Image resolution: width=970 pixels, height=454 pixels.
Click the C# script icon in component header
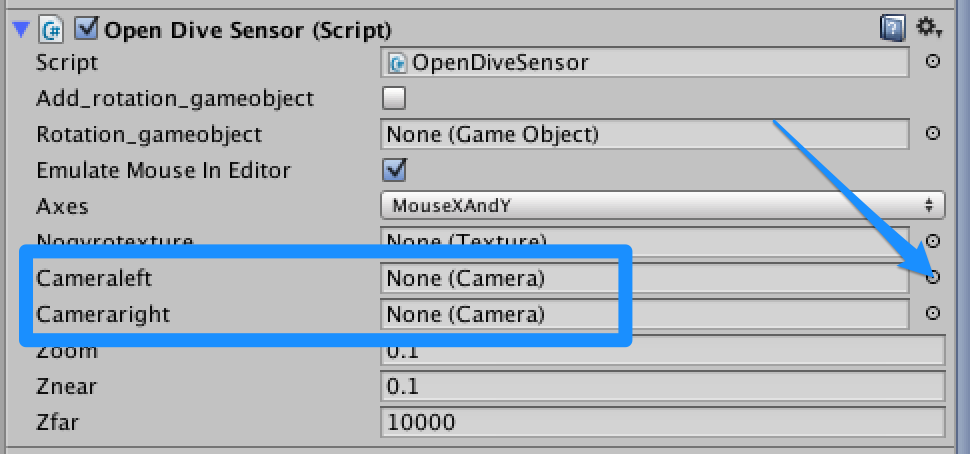[x=51, y=29]
